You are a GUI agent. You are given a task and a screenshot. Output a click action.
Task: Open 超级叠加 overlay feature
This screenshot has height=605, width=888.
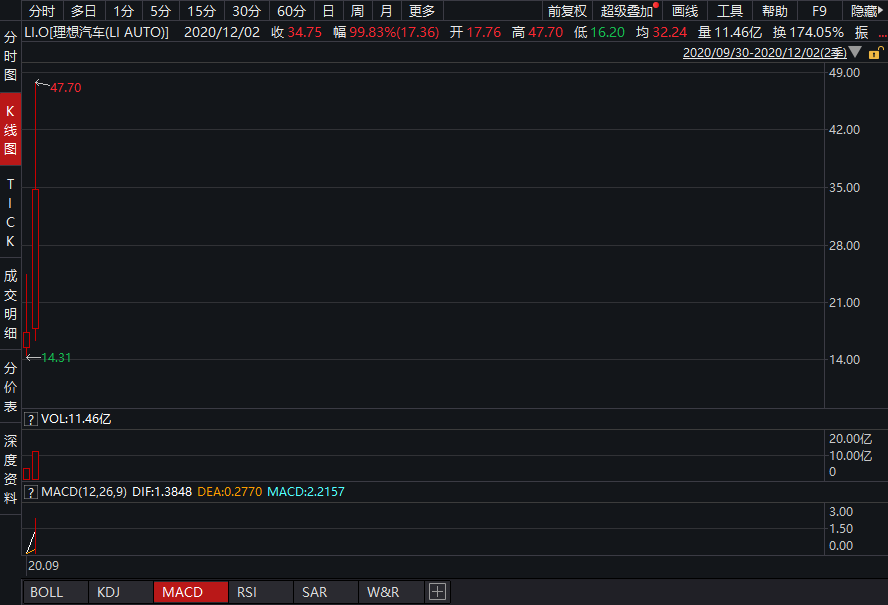point(627,11)
